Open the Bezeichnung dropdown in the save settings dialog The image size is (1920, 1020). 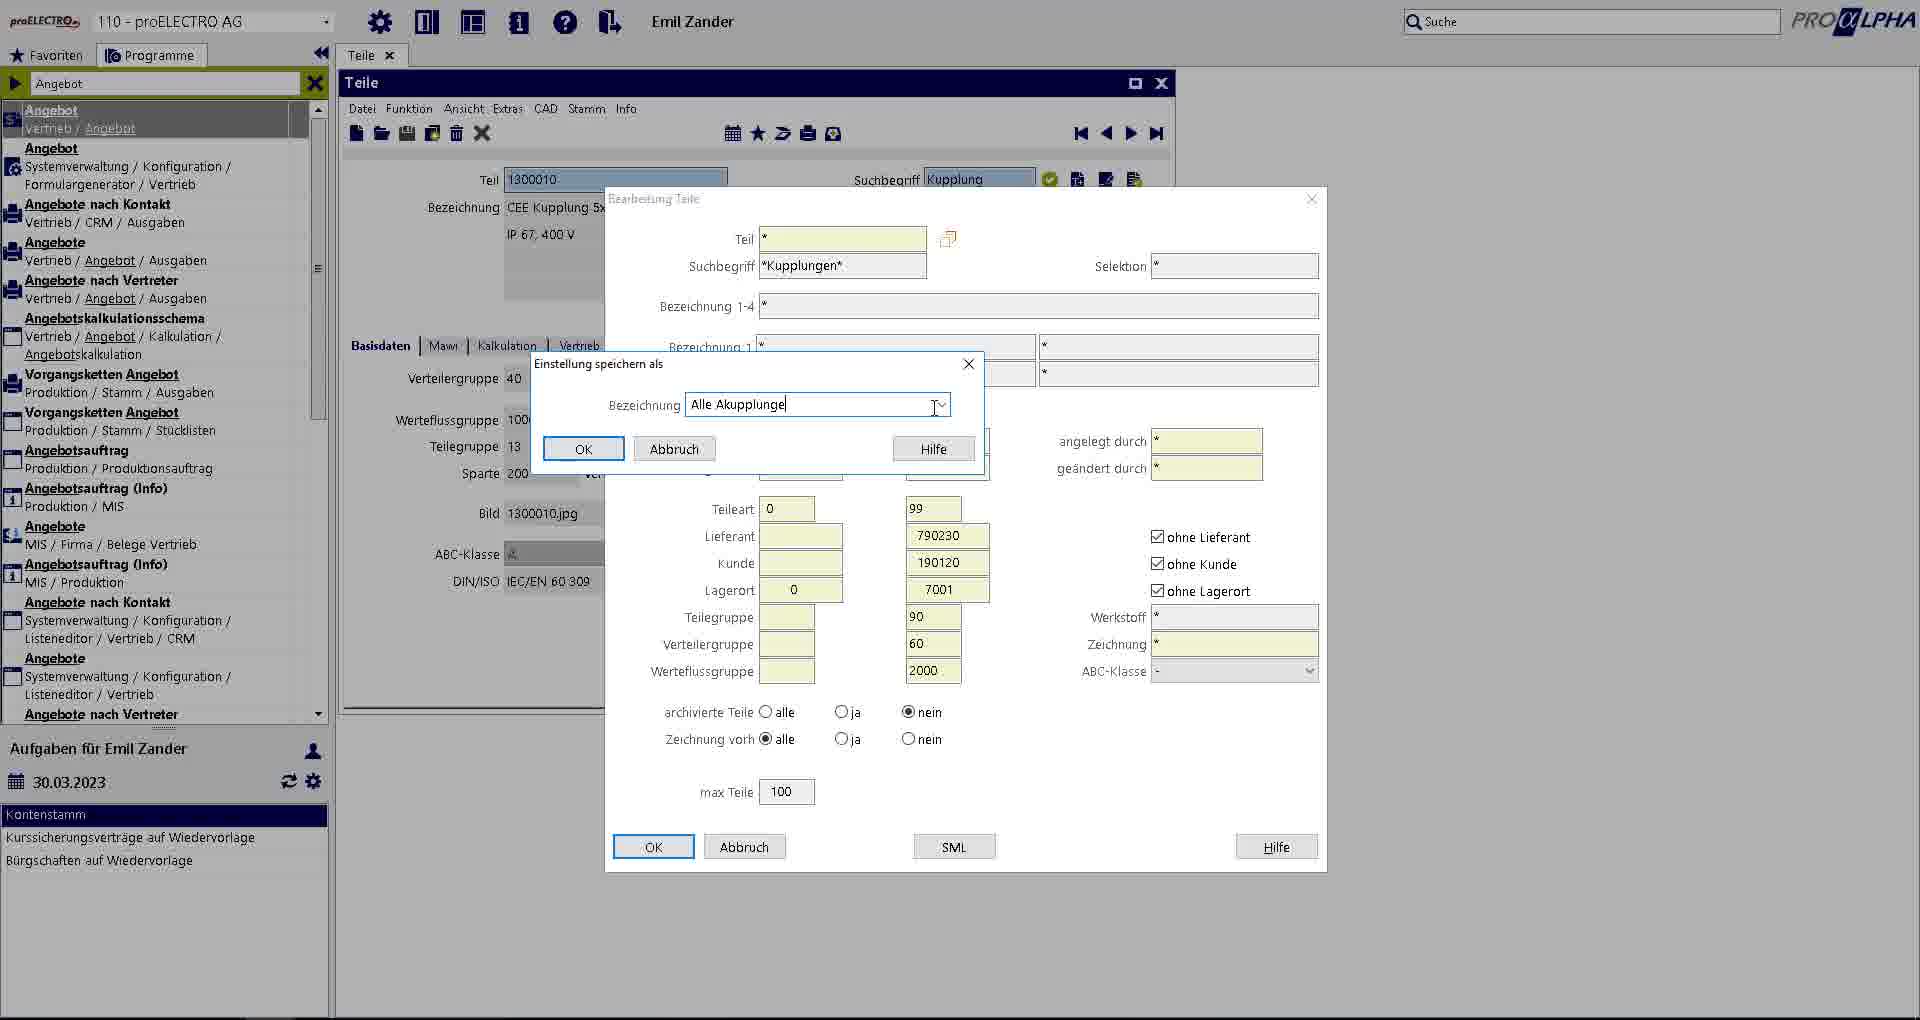click(941, 404)
